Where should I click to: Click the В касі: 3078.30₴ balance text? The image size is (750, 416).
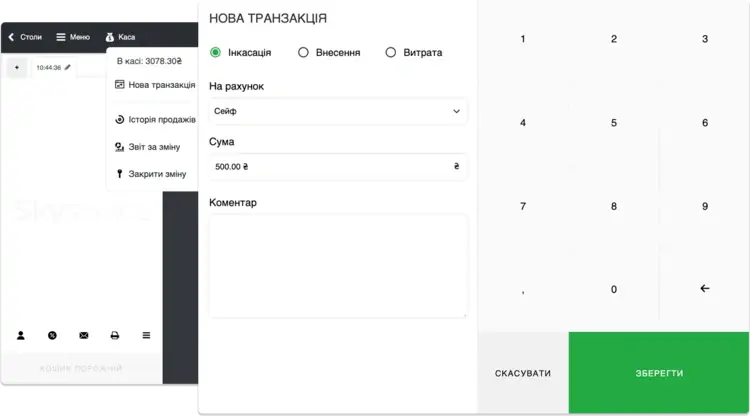[x=149, y=61]
